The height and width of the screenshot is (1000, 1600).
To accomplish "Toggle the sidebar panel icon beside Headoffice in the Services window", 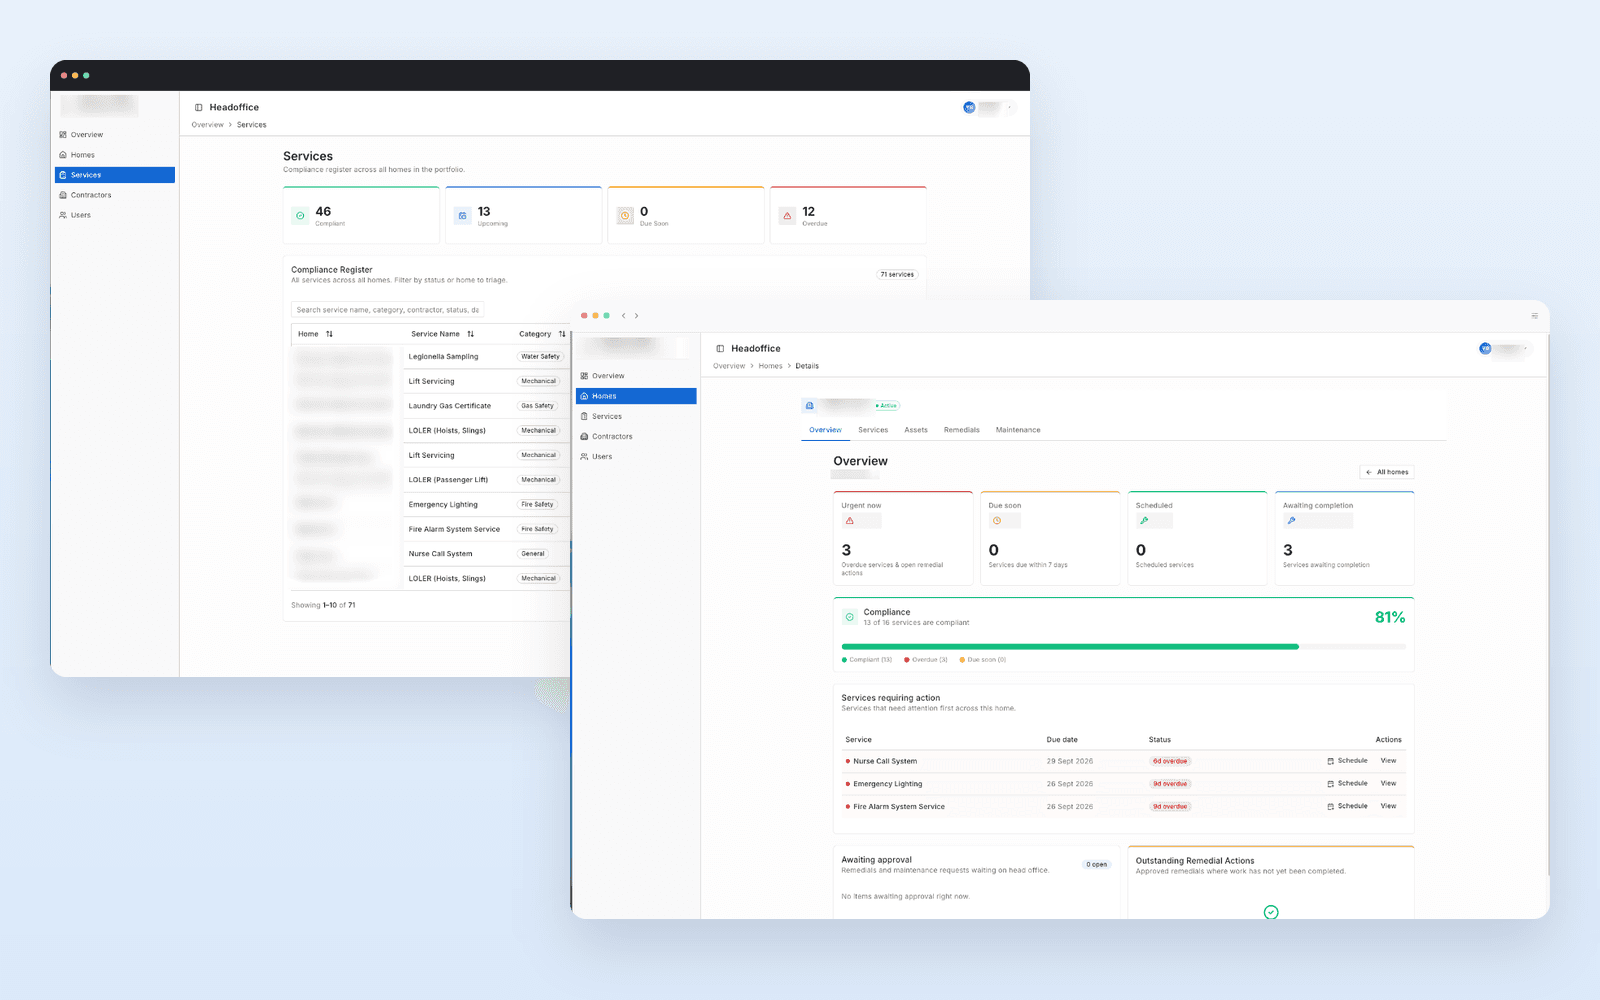I will pyautogui.click(x=198, y=107).
